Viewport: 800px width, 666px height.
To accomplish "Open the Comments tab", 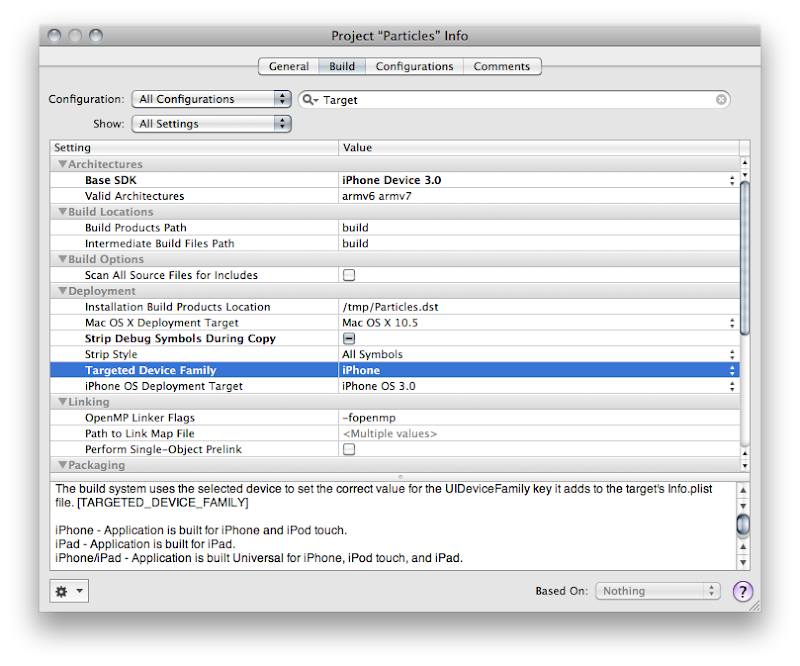I will (502, 67).
